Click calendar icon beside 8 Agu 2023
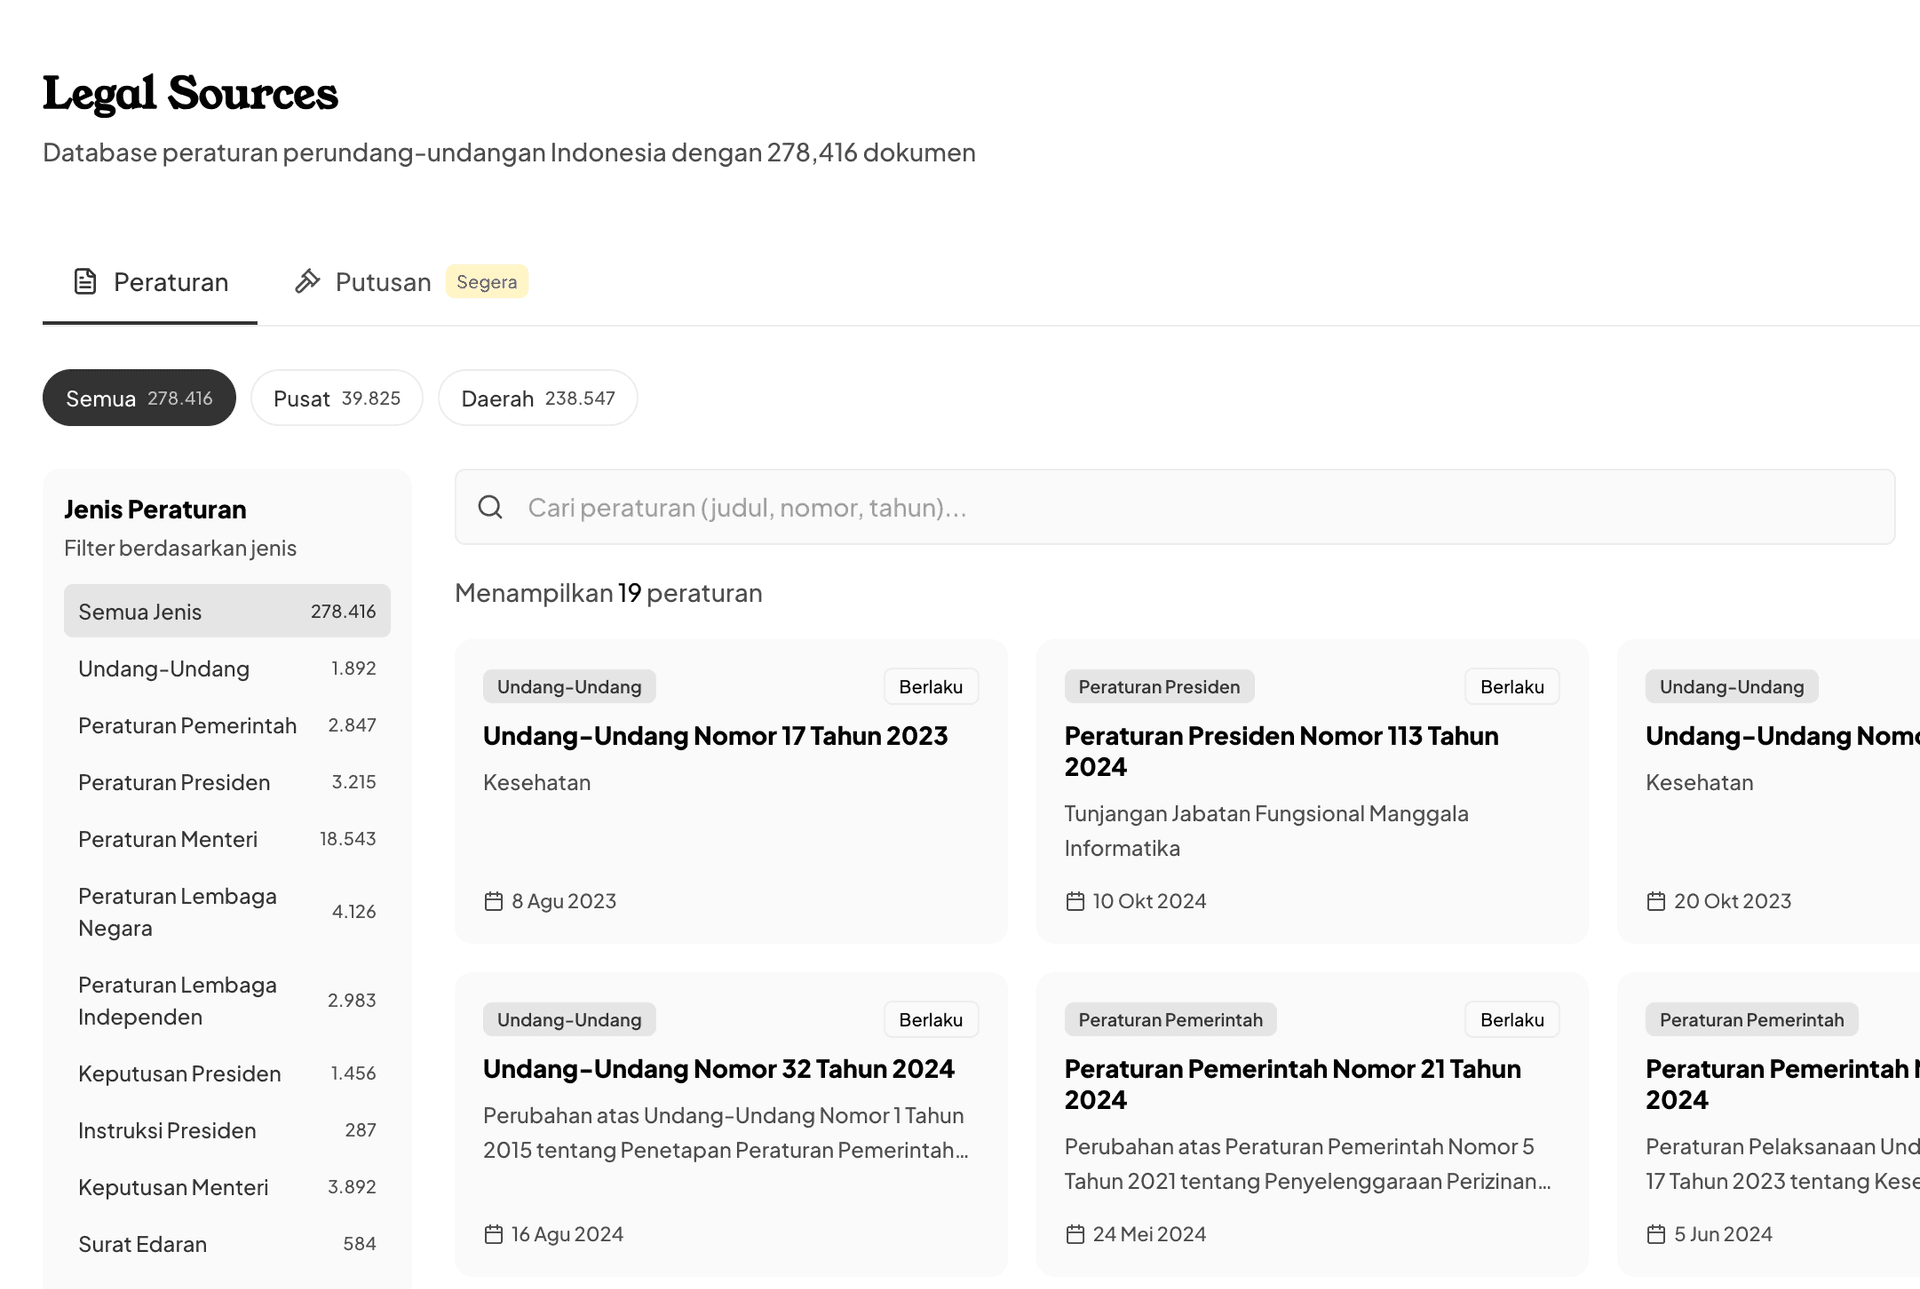 (493, 901)
